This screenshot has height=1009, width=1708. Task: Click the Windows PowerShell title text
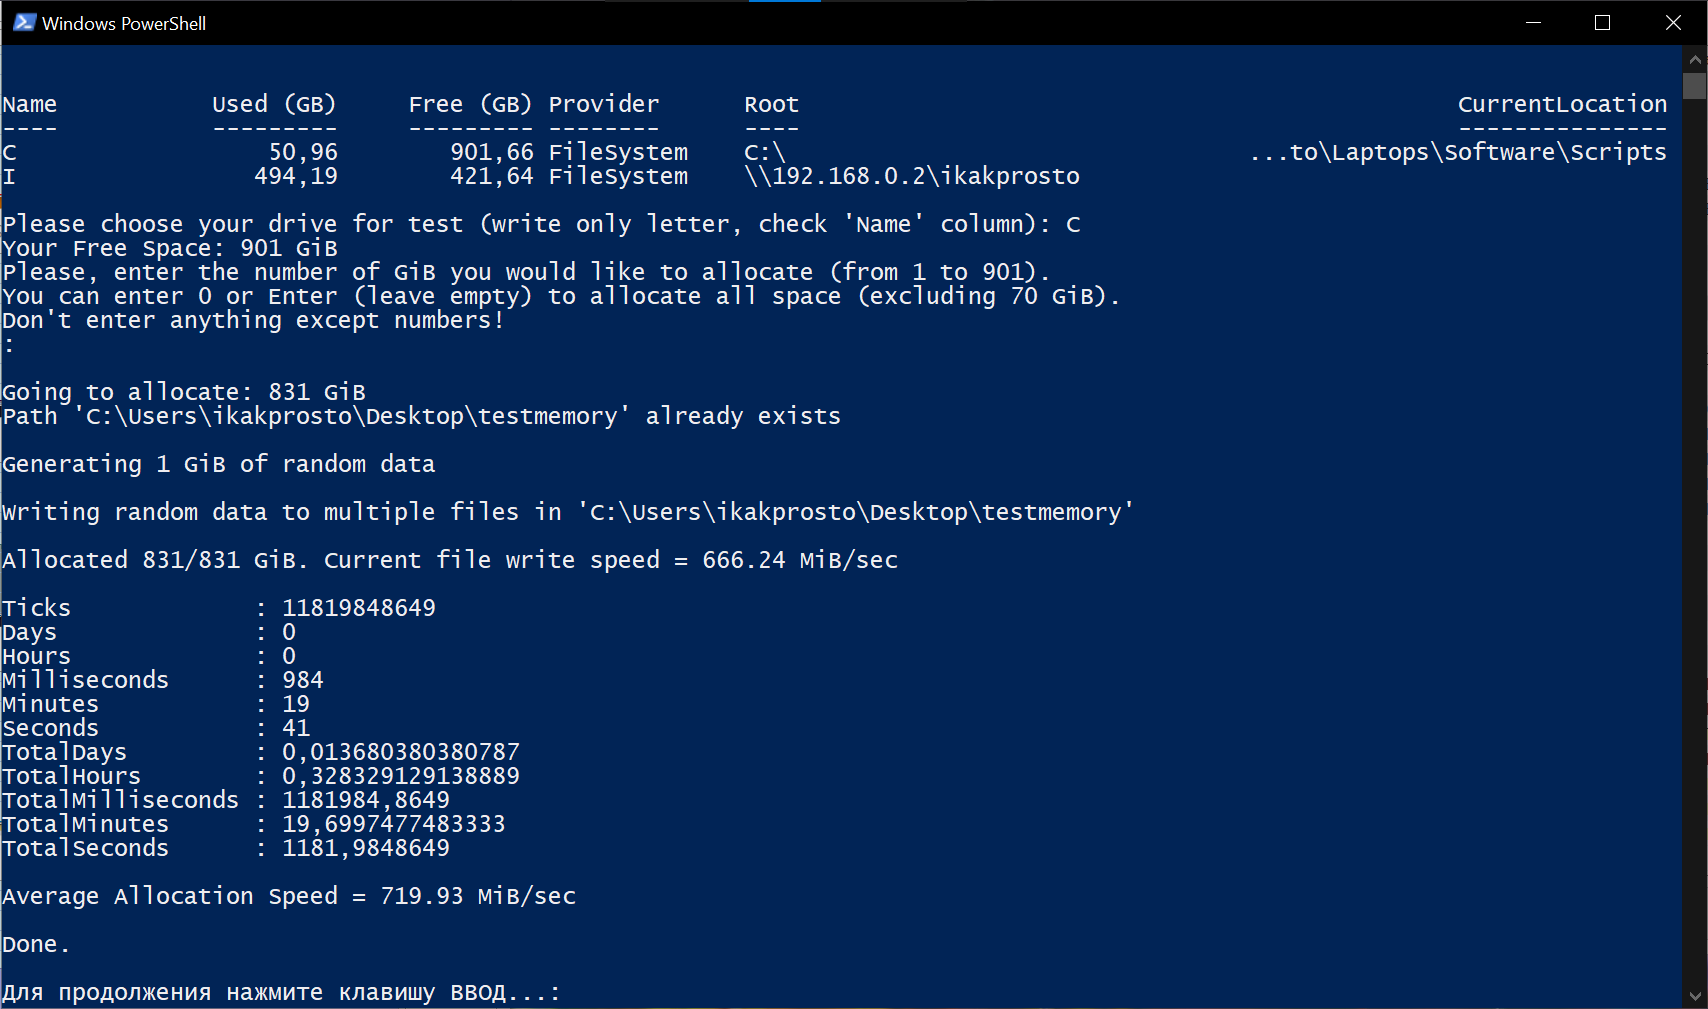[124, 23]
